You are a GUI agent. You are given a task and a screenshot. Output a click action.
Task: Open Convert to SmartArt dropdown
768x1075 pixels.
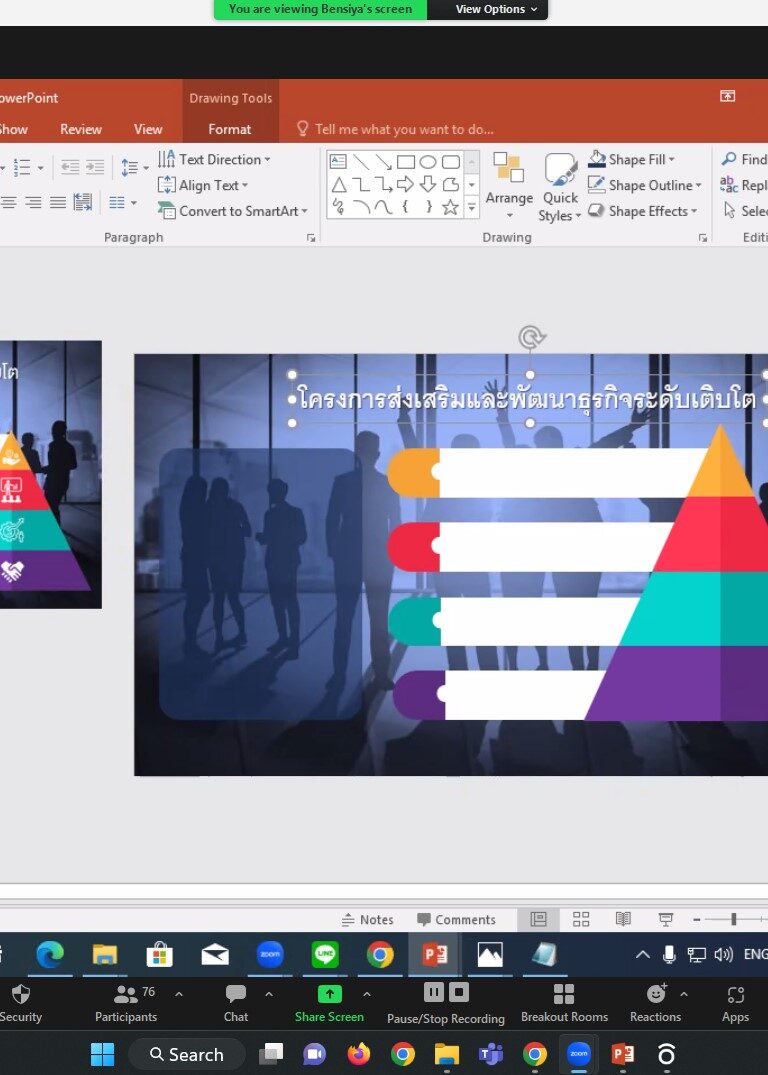[233, 211]
